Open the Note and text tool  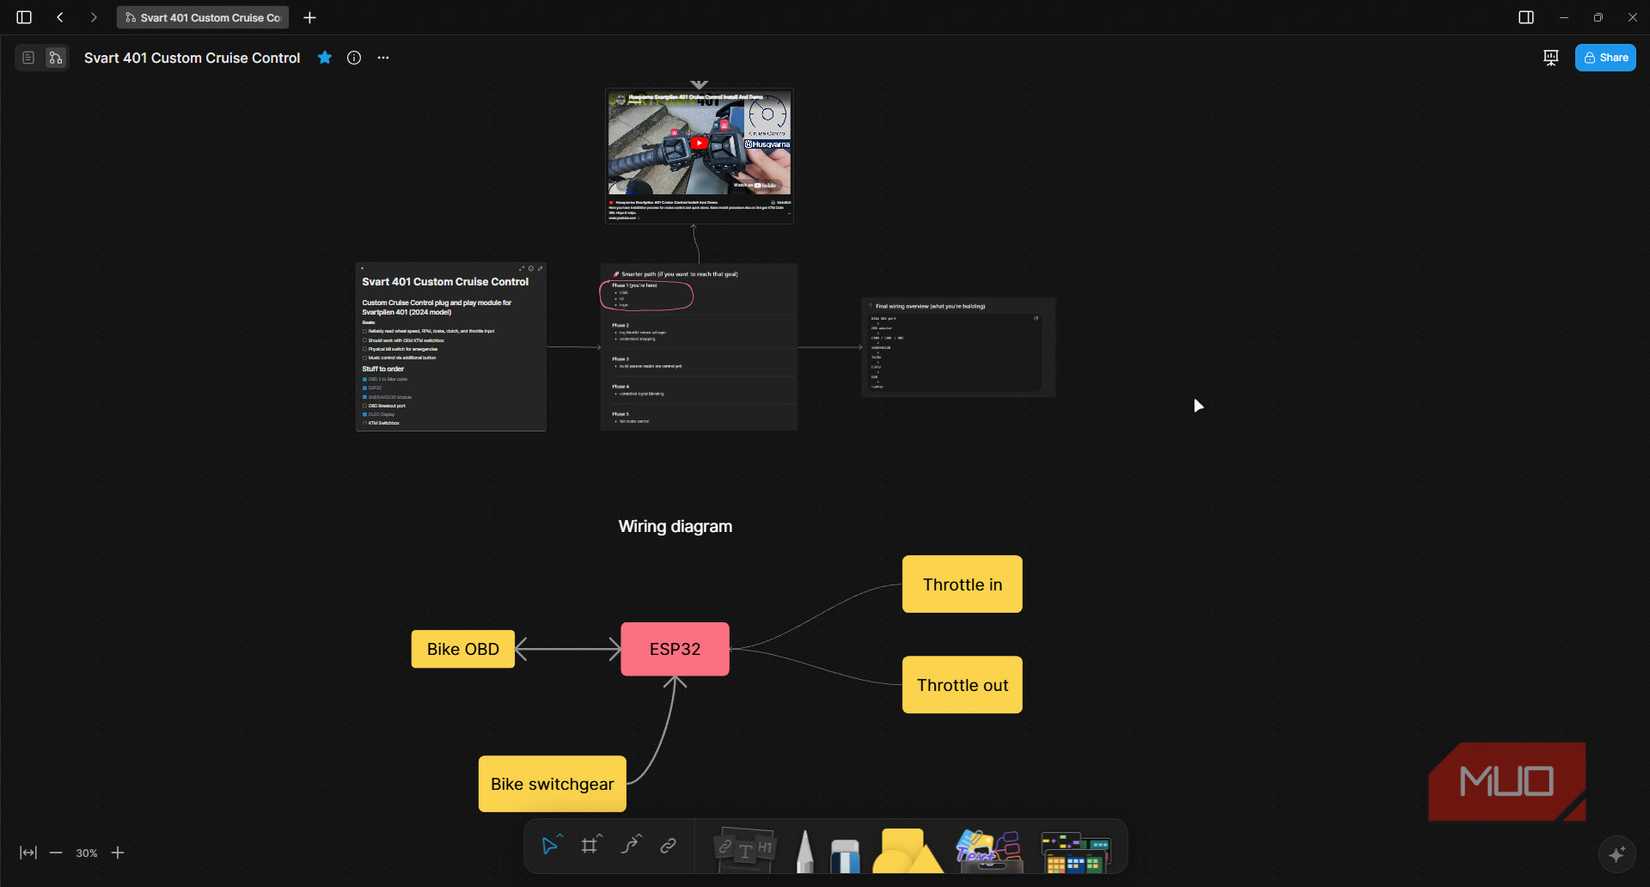tap(745, 849)
